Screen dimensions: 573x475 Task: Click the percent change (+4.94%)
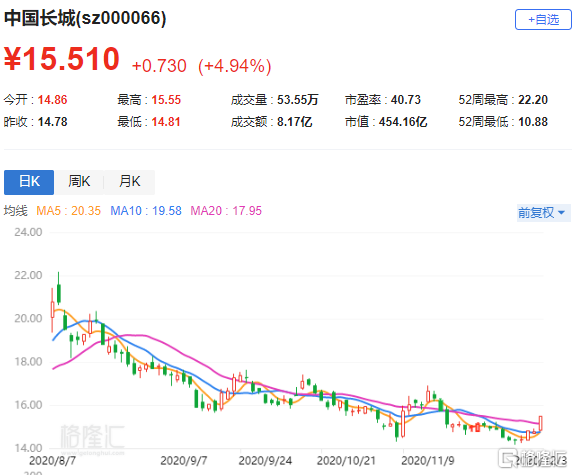click(235, 66)
